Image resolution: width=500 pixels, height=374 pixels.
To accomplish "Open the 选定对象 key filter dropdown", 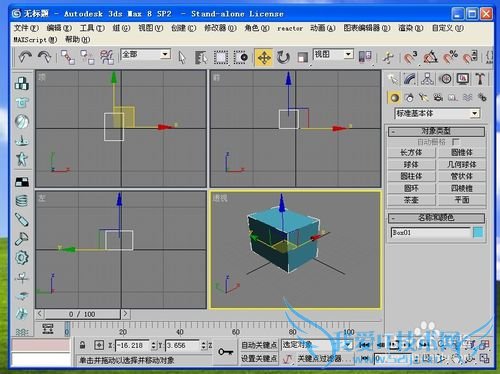I will pyautogui.click(x=348, y=345).
